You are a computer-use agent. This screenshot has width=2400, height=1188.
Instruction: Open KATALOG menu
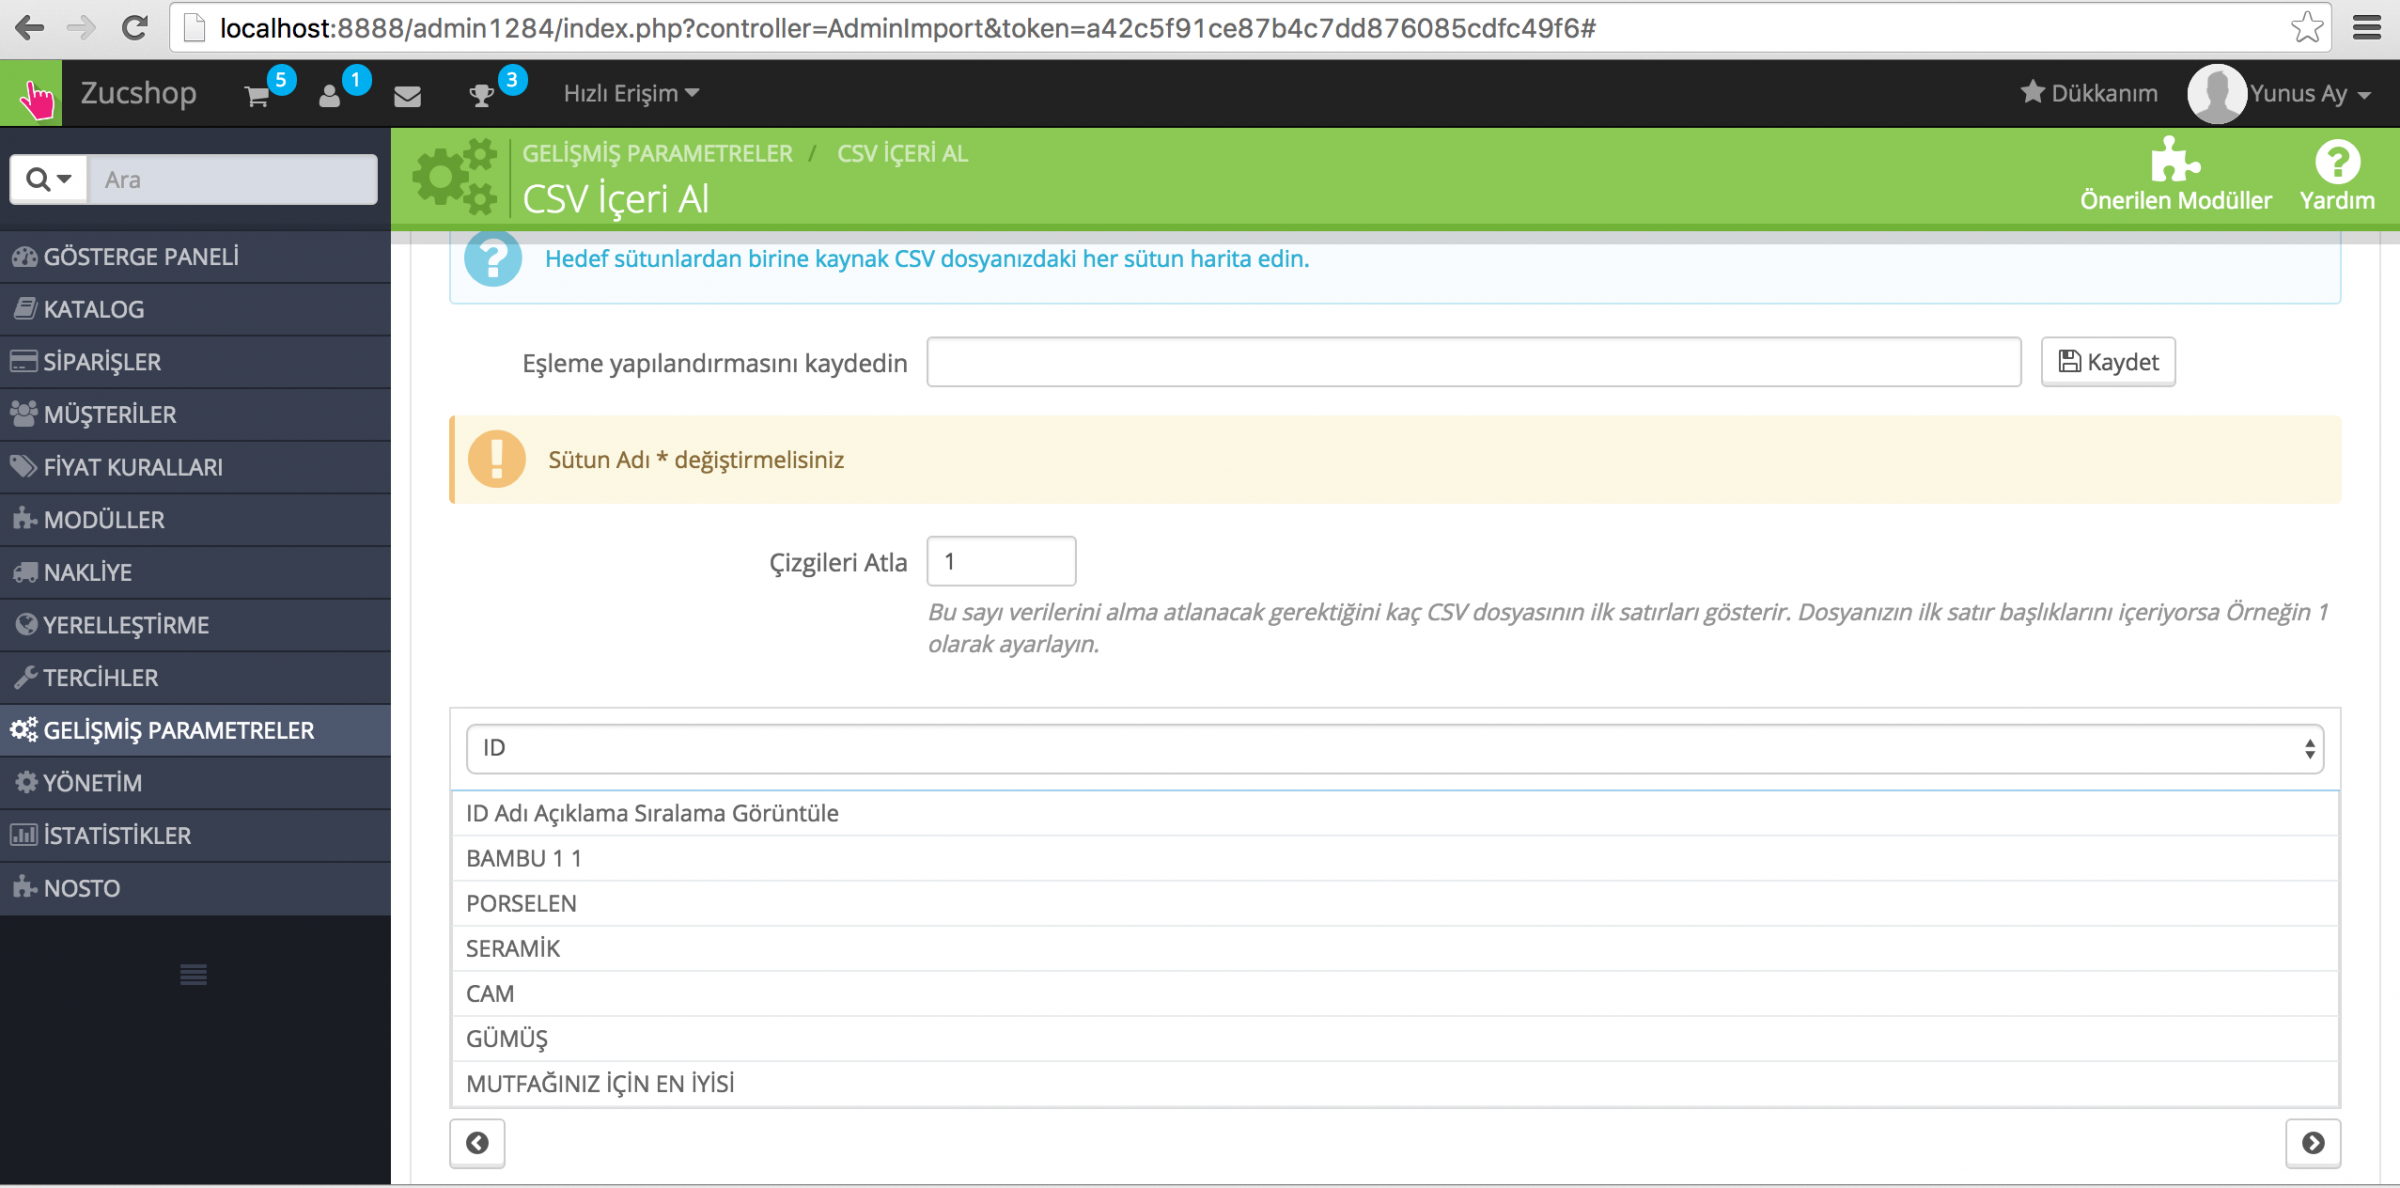click(x=195, y=309)
